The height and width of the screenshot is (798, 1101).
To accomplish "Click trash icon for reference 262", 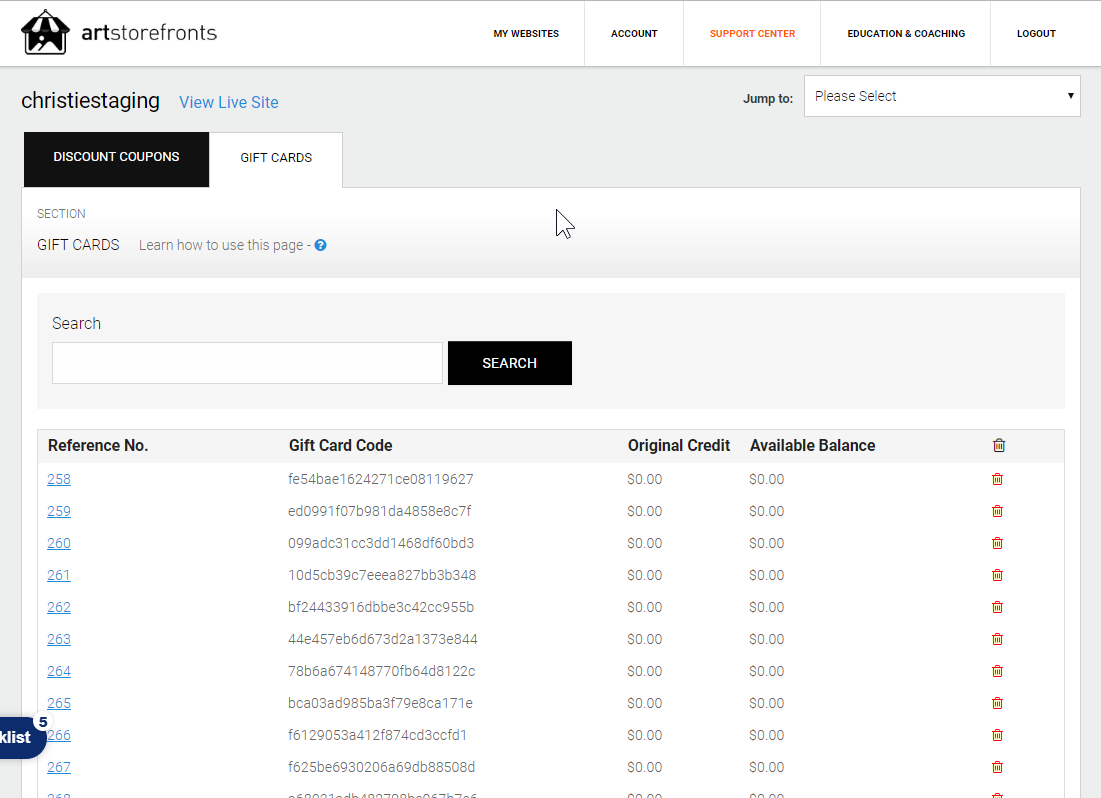I will (x=997, y=607).
